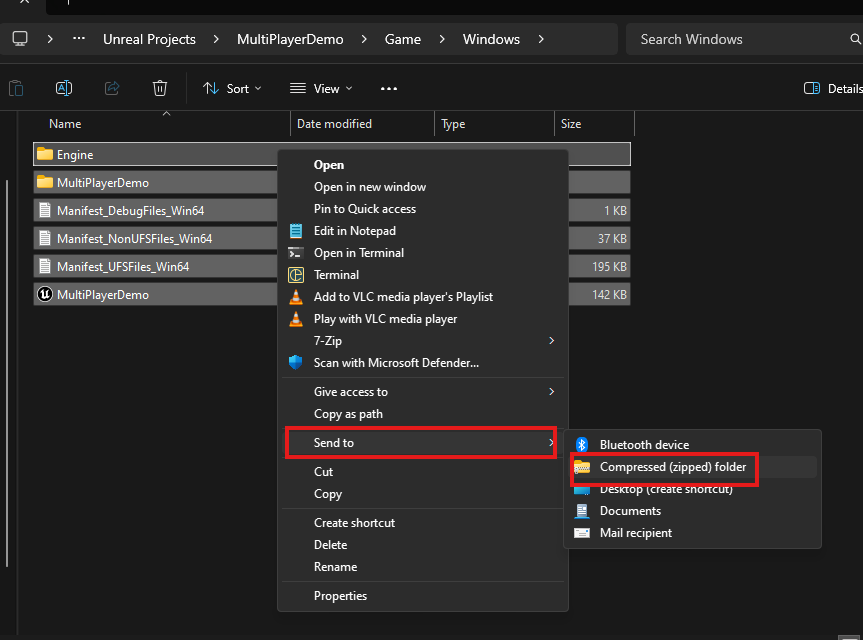
Task: Click the Paste clipboard icon in toolbar
Action: (x=16, y=88)
